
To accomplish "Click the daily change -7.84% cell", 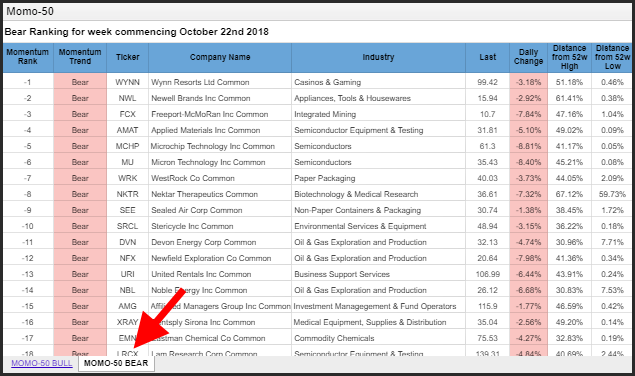I will tap(528, 114).
